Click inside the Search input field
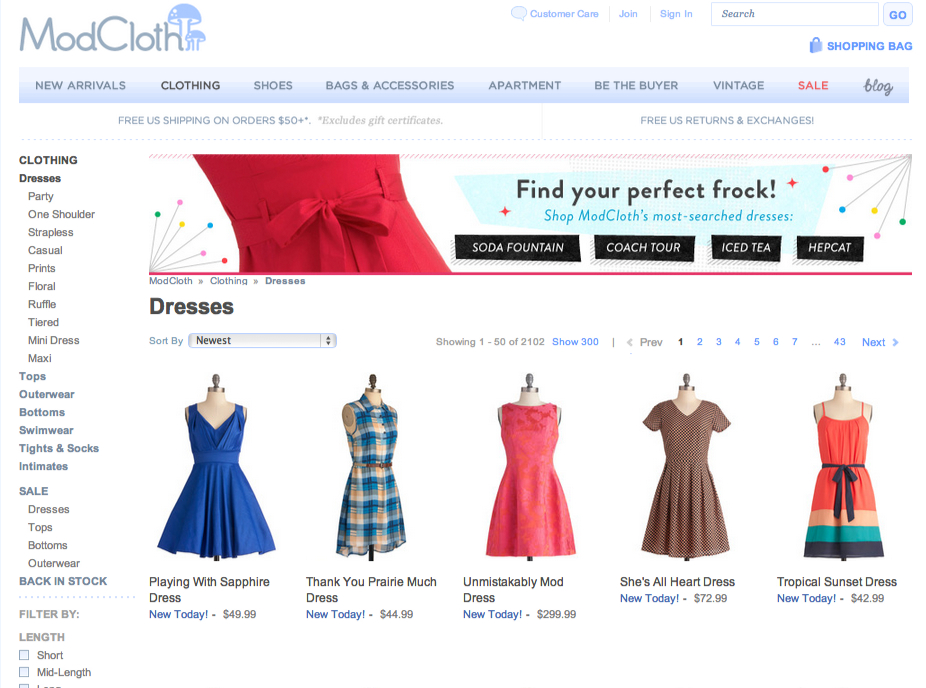 click(x=793, y=14)
